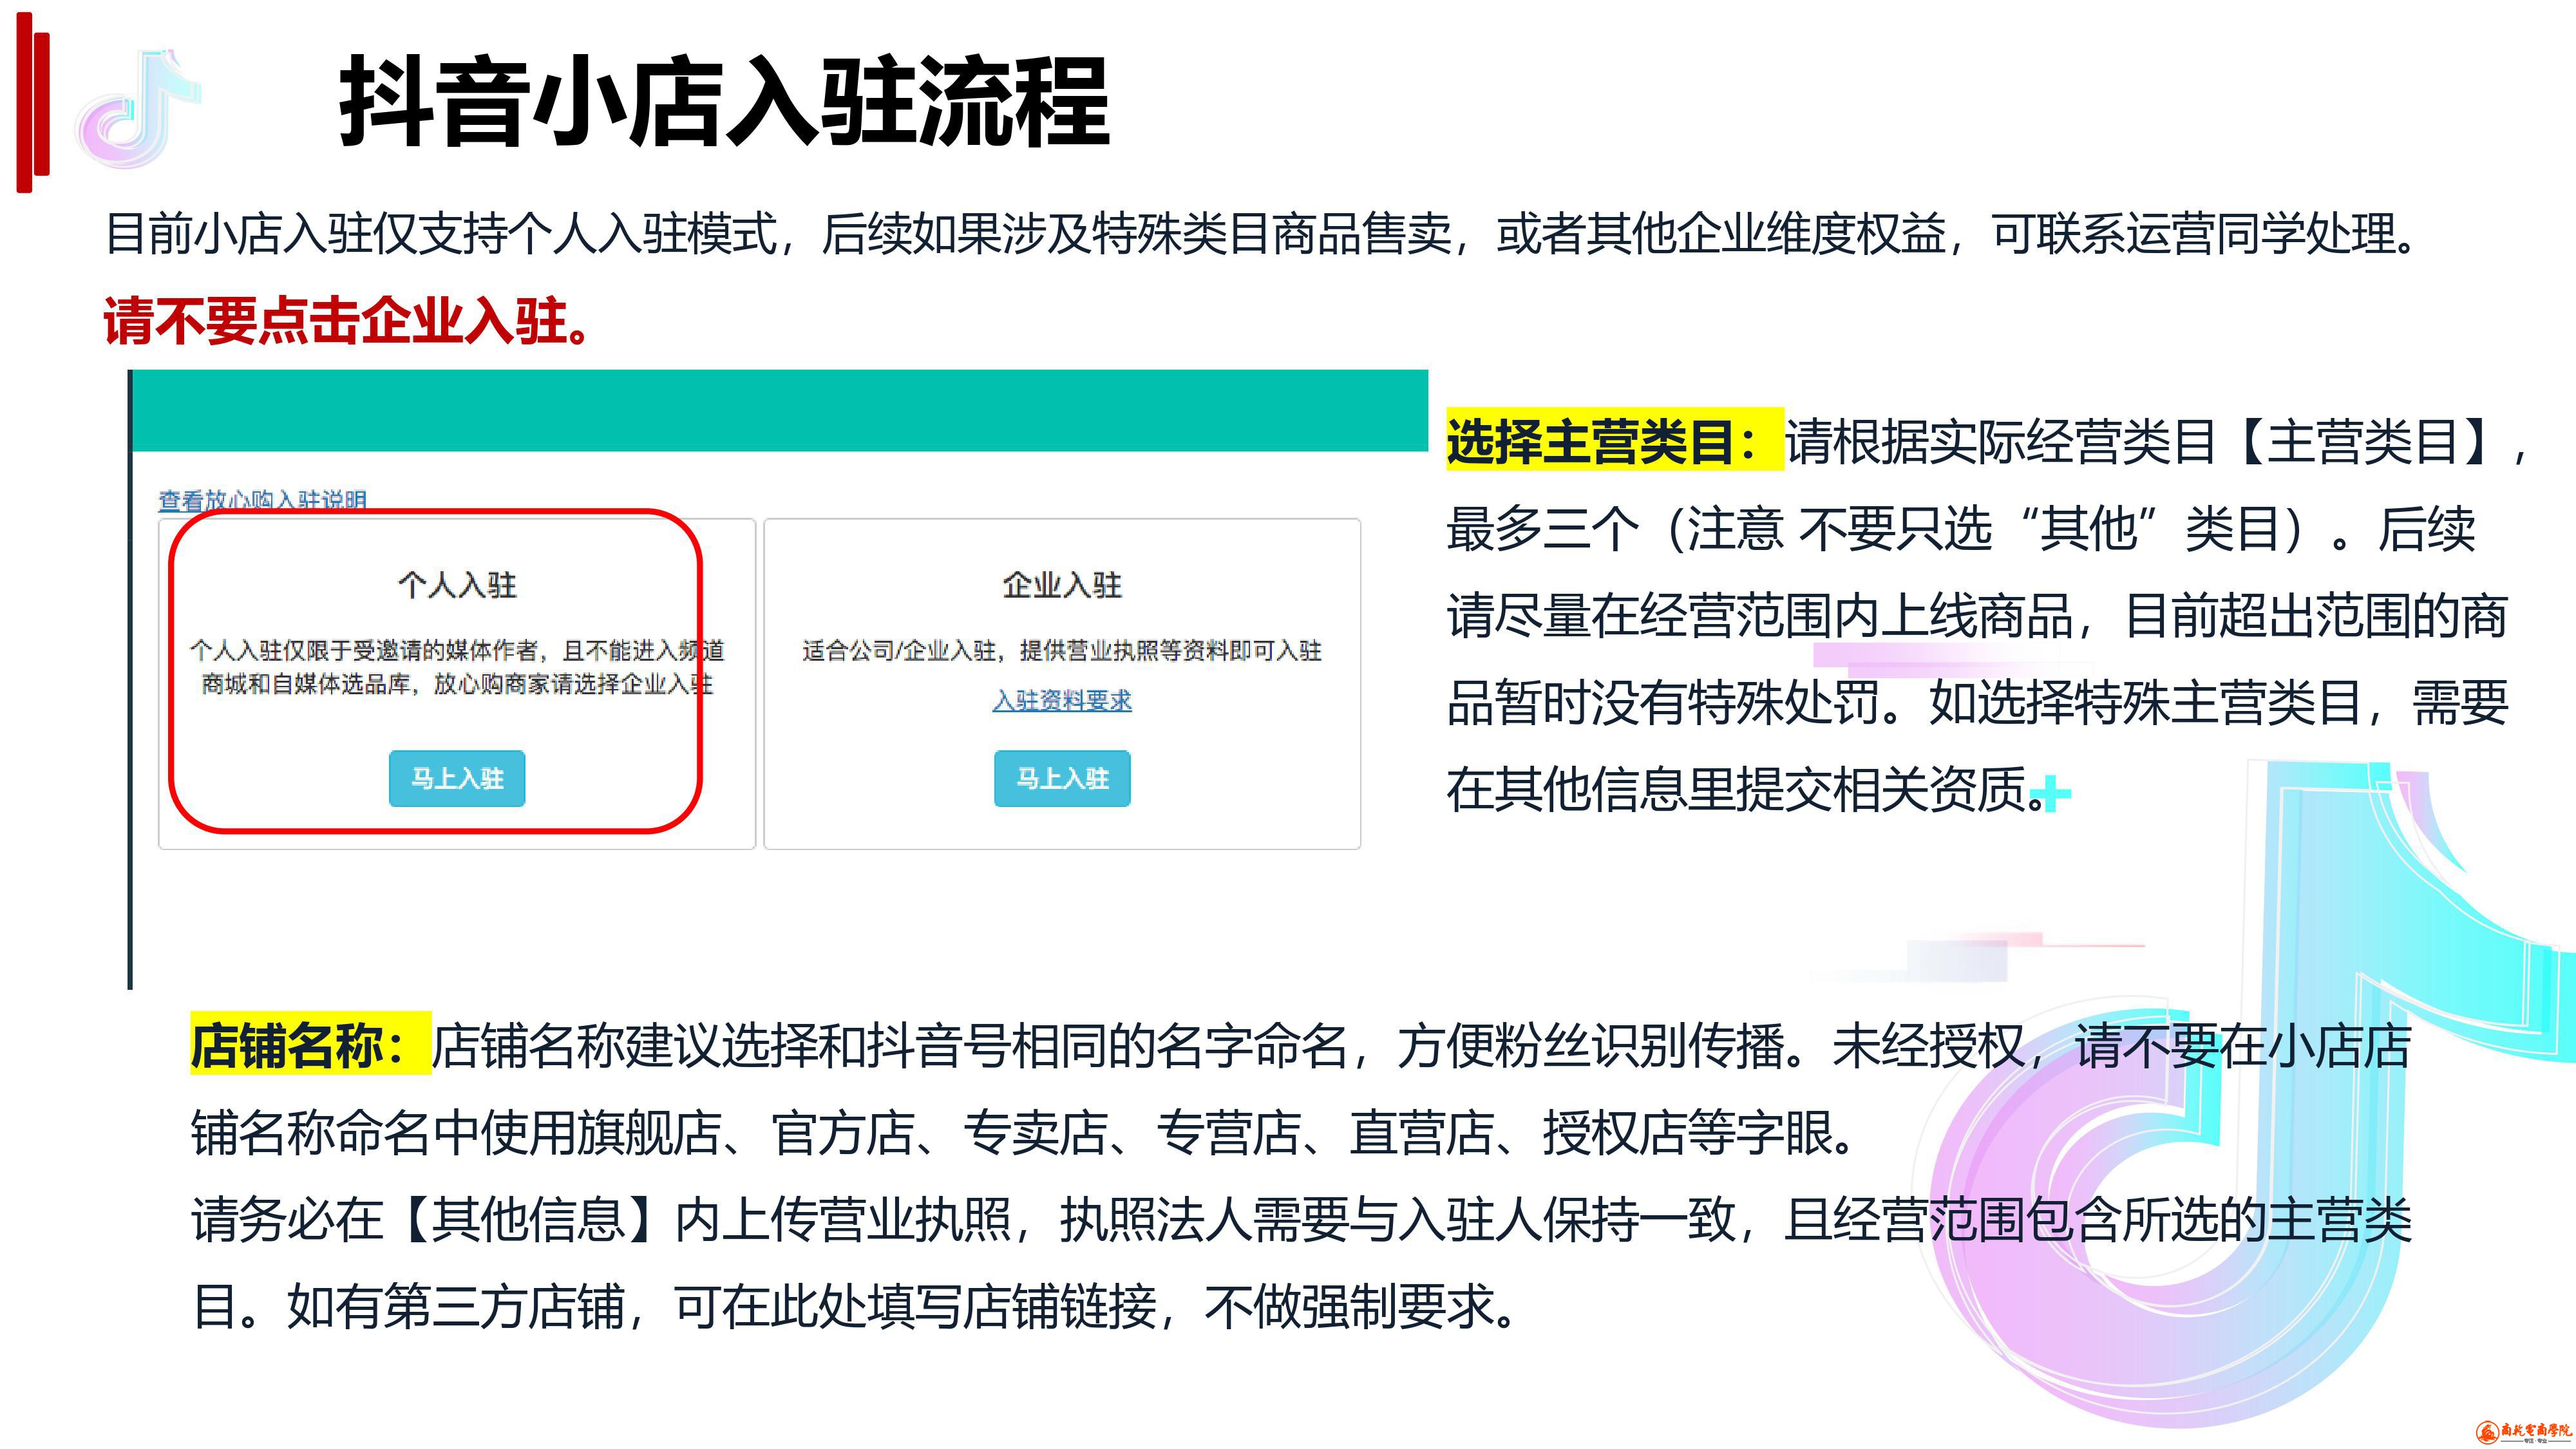This screenshot has height=1449, width=2576.
Task: Click line starting 铺名称命名中使用旗舰店
Action: coord(1025,1133)
